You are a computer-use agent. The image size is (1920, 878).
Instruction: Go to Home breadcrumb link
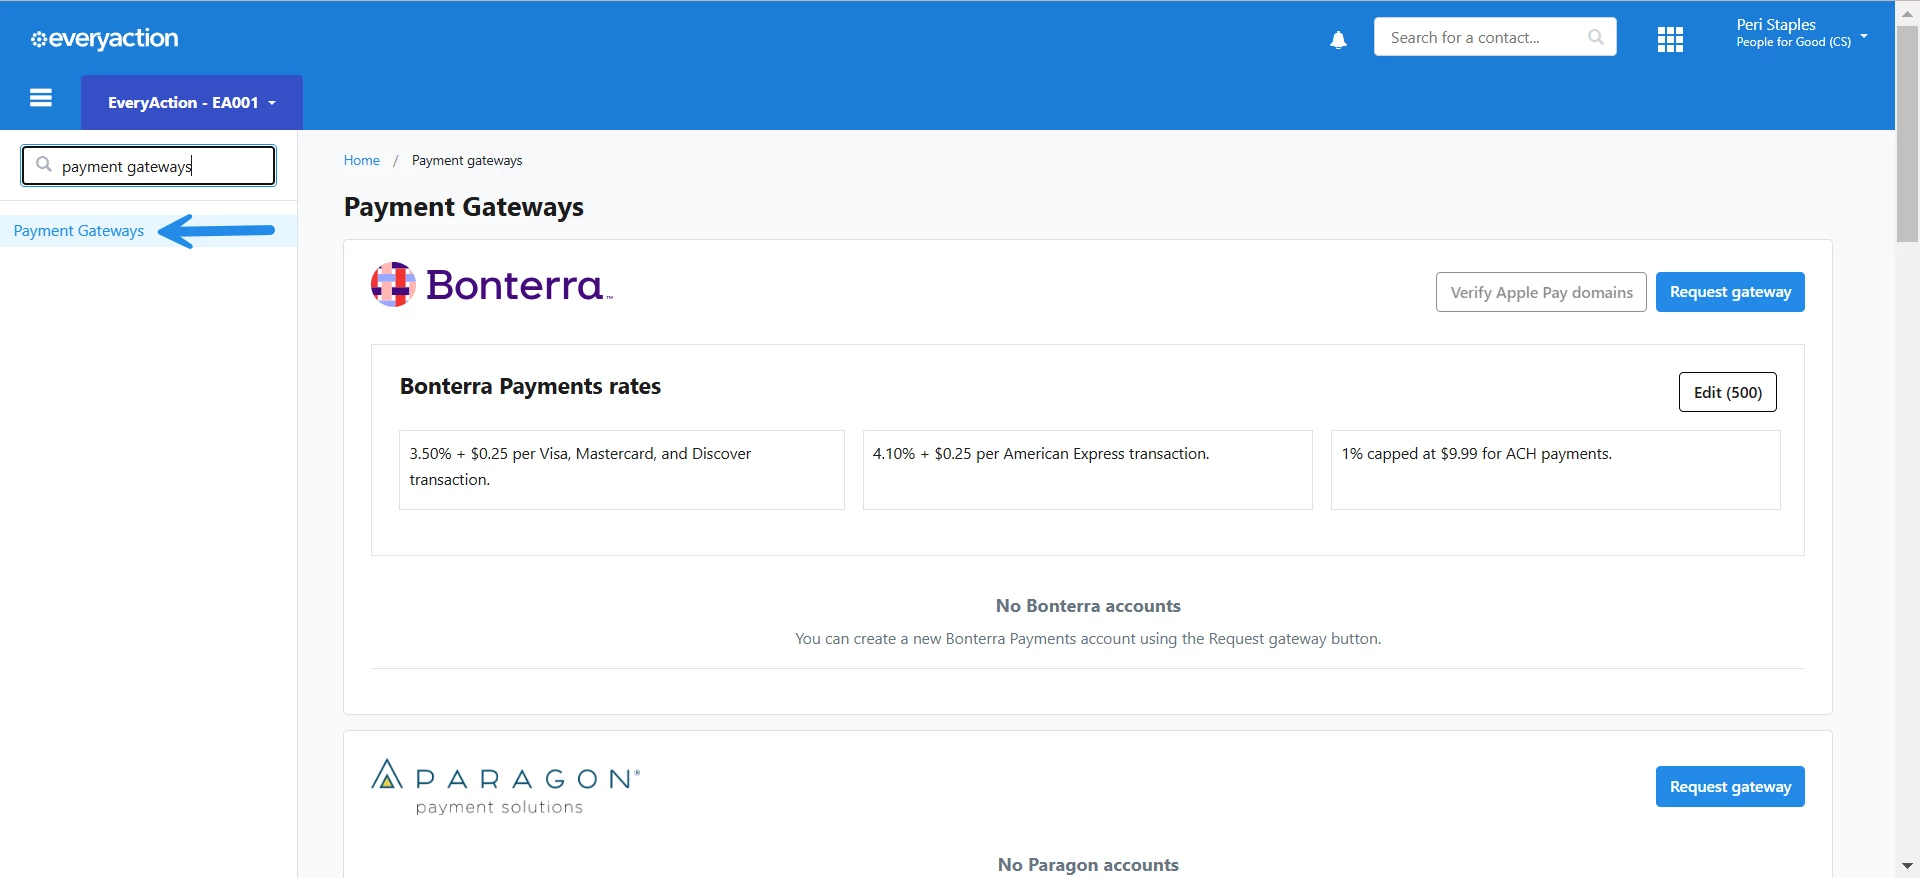361,160
